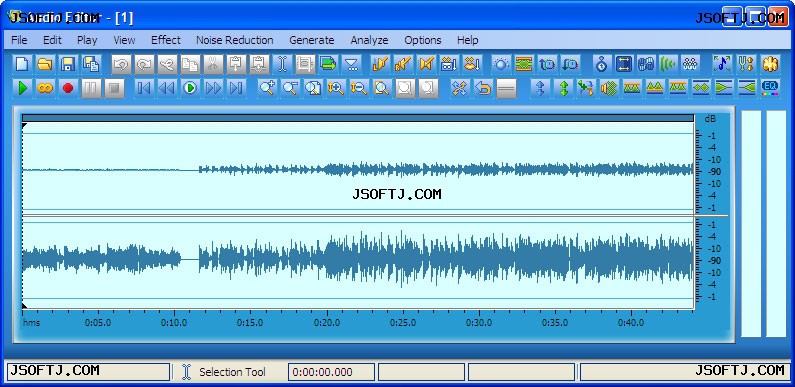Open the Noise Reduction menu
This screenshot has height=387, width=795.
coord(235,40)
